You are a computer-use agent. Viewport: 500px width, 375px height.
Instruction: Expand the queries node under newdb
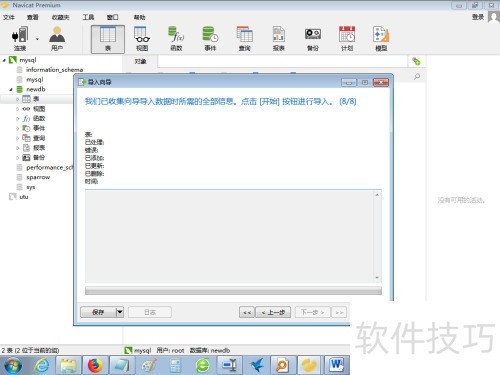point(18,138)
